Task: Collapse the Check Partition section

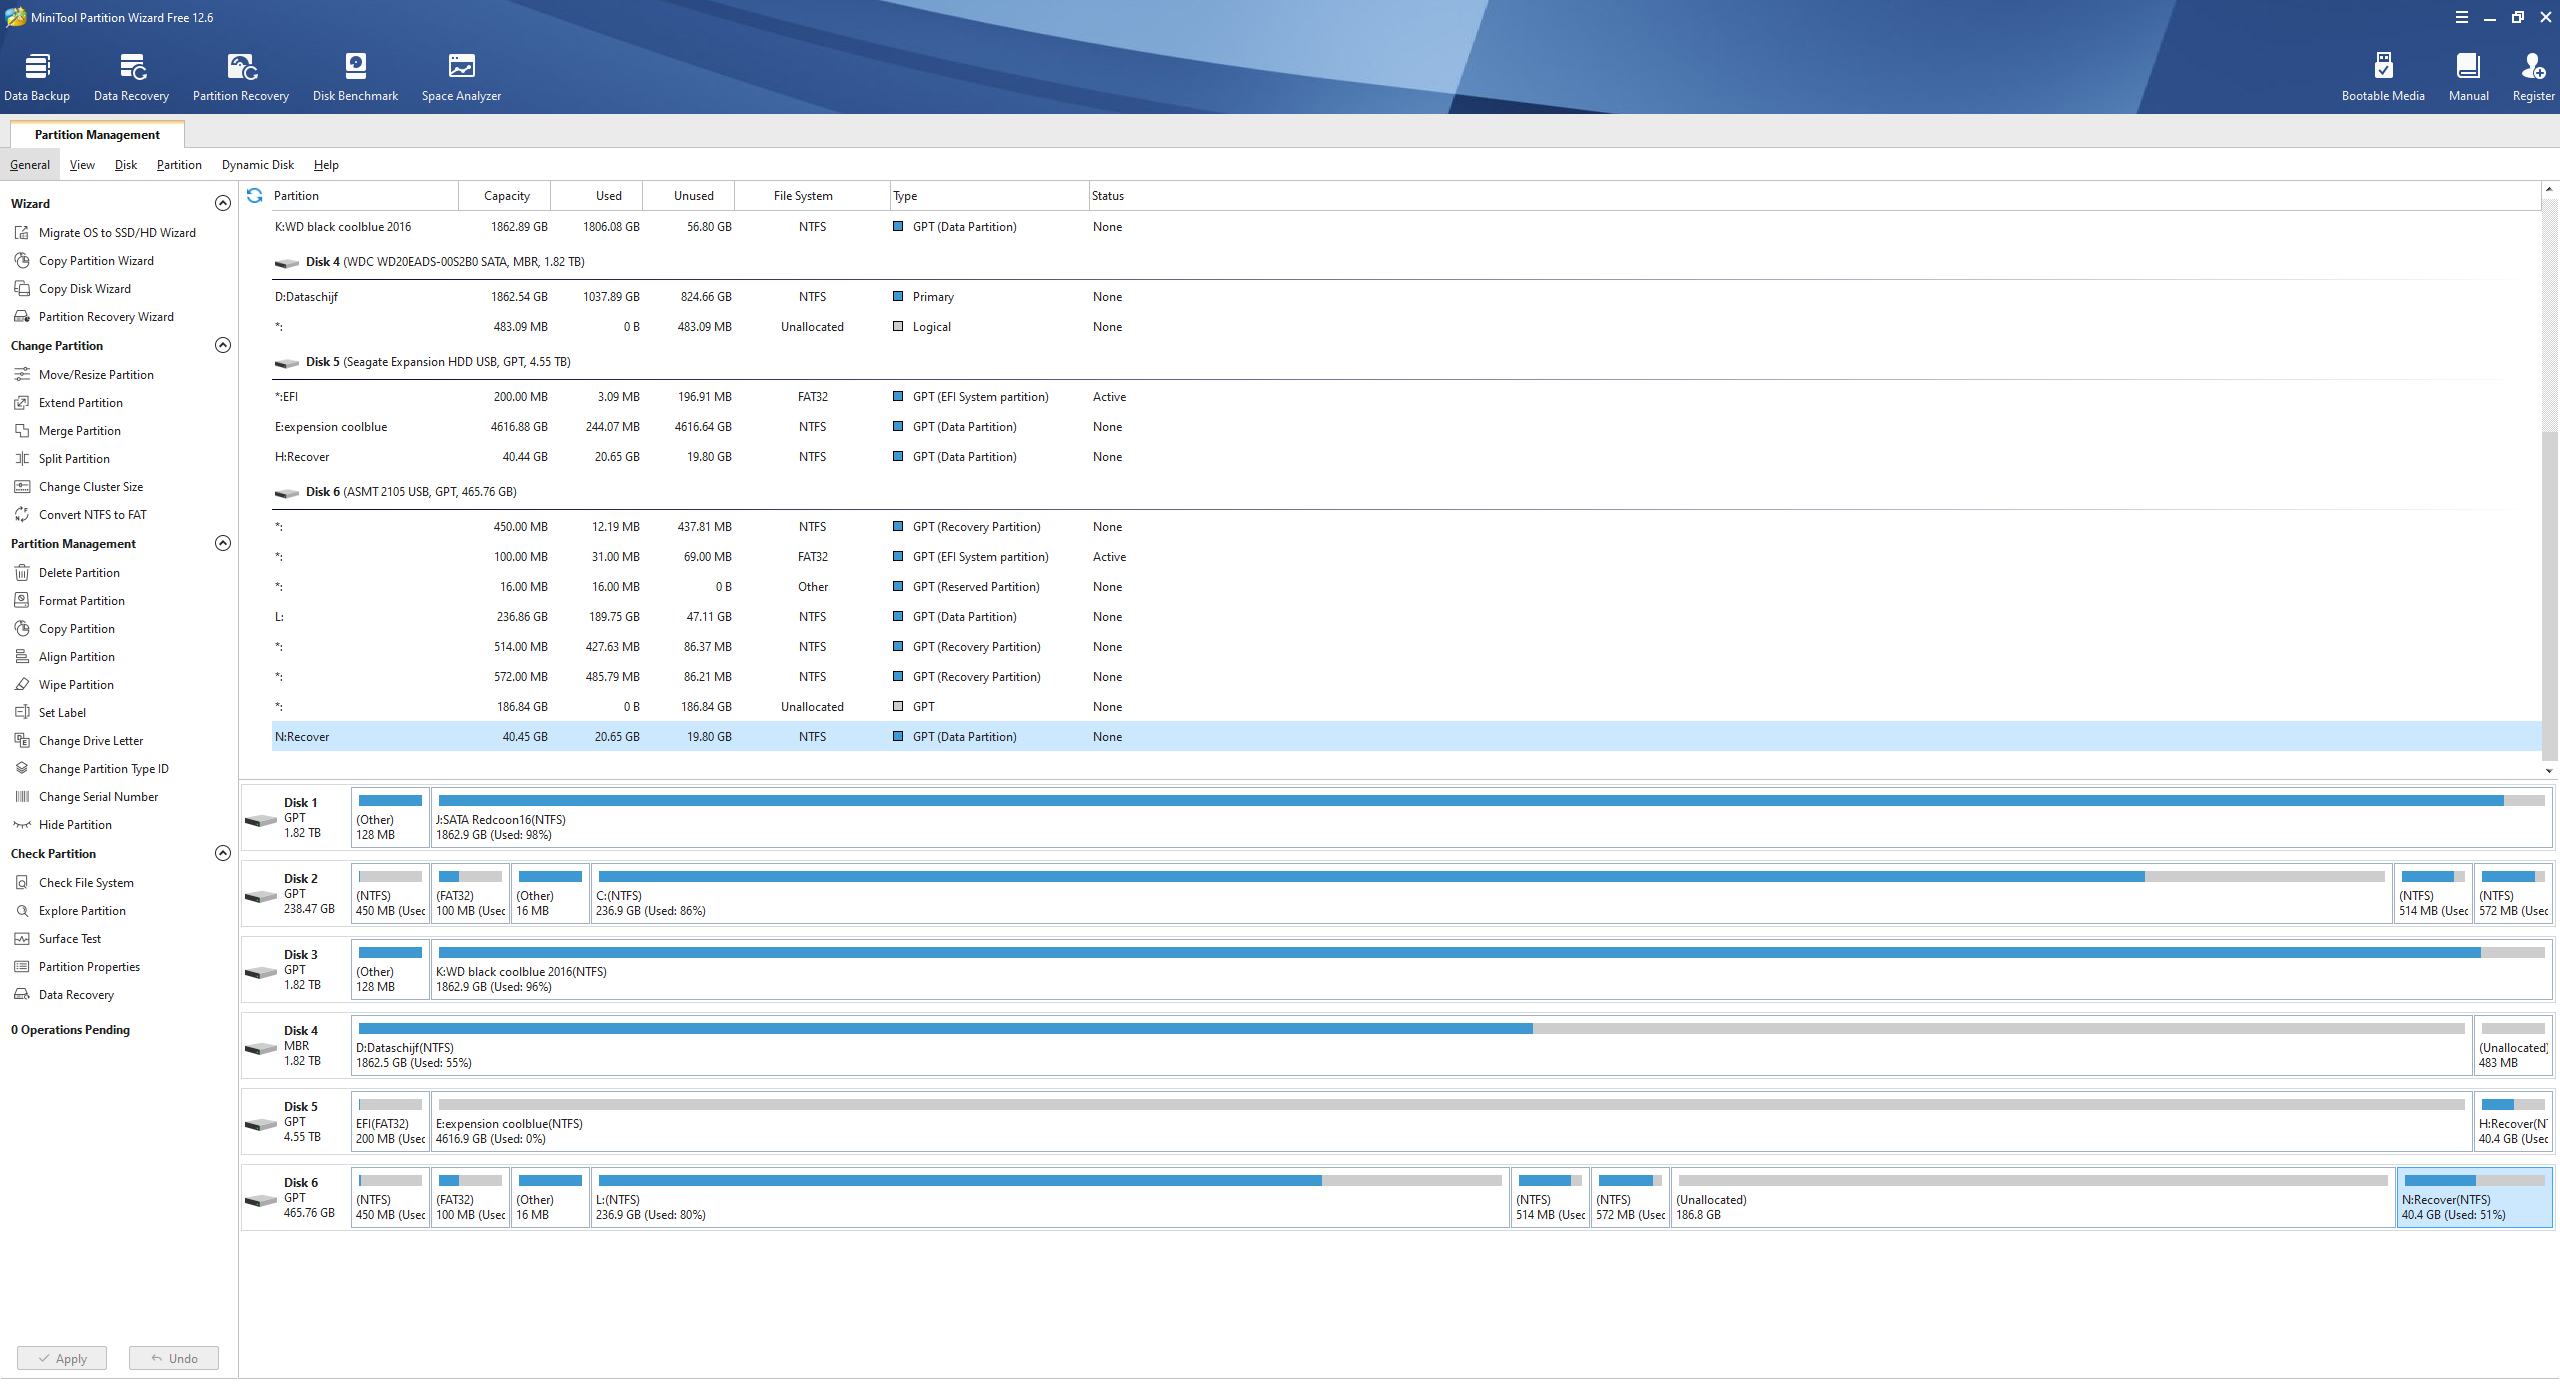Action: click(x=223, y=853)
